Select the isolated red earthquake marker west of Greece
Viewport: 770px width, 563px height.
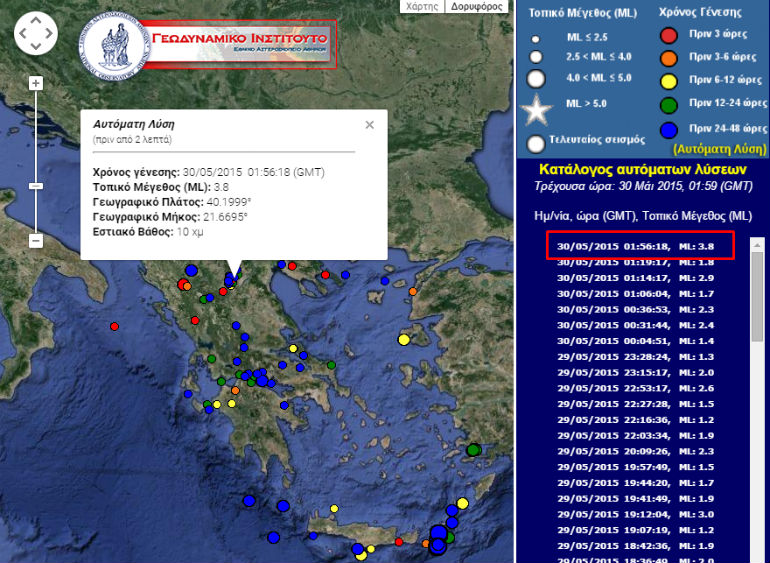coord(115,326)
